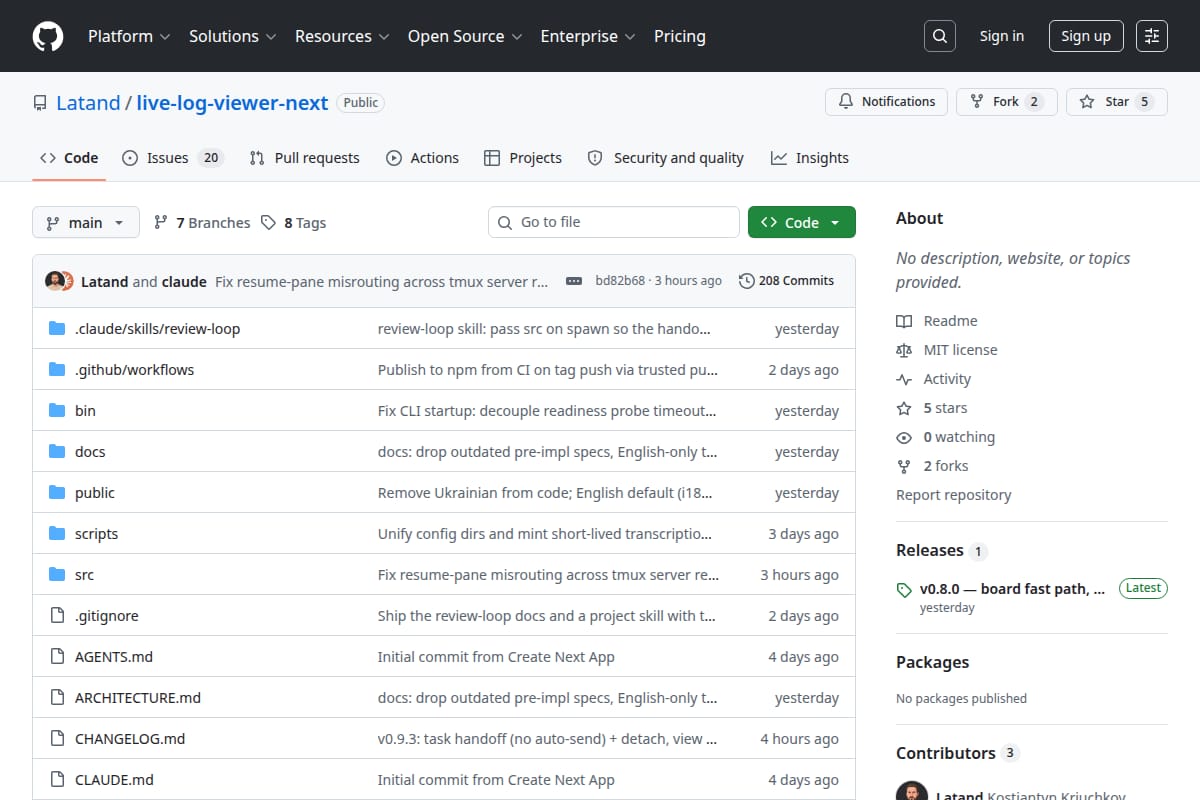Open appearance settings icon next to Sign up
Viewport: 1200px width, 800px height.
(x=1152, y=36)
